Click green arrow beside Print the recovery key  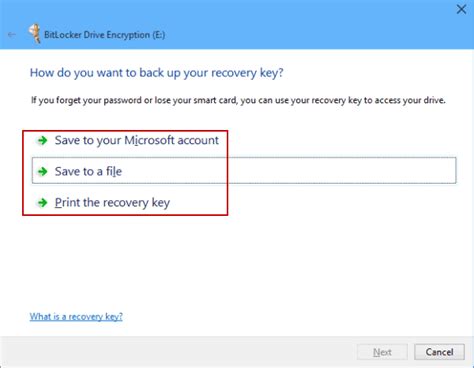[x=42, y=203]
